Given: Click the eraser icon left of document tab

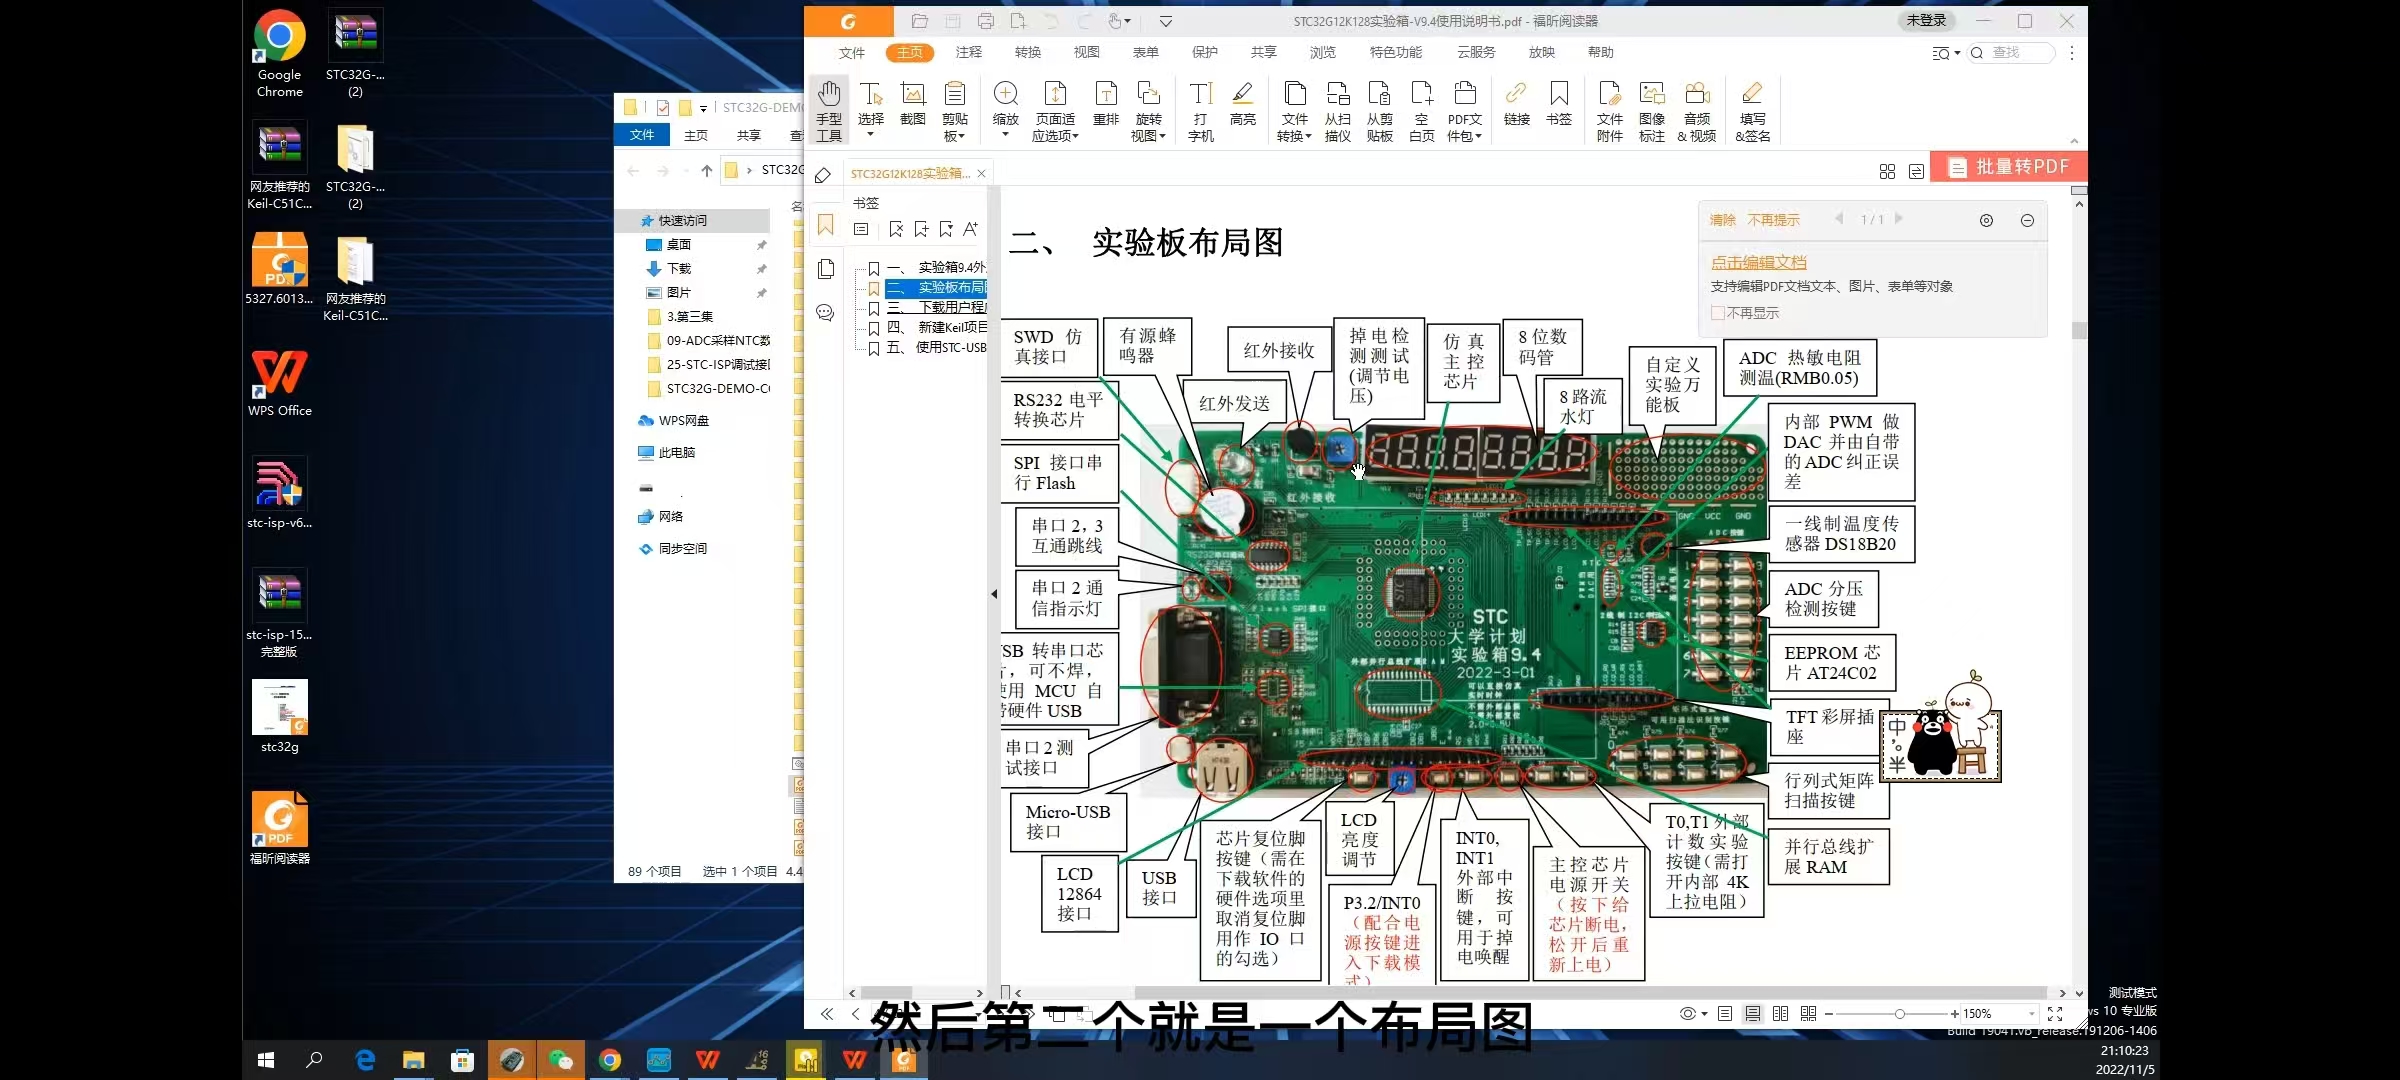Looking at the screenshot, I should [822, 175].
